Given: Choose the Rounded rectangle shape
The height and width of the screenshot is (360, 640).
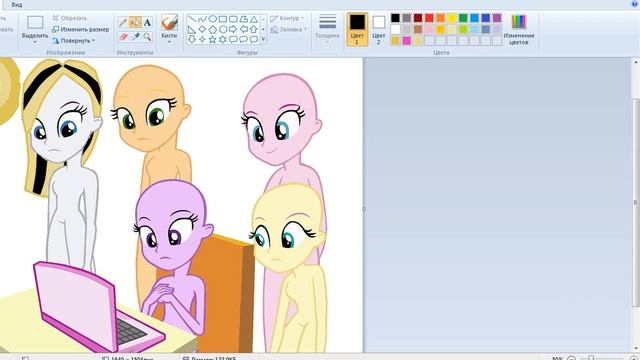Looking at the screenshot, I should pyautogui.click(x=233, y=19).
